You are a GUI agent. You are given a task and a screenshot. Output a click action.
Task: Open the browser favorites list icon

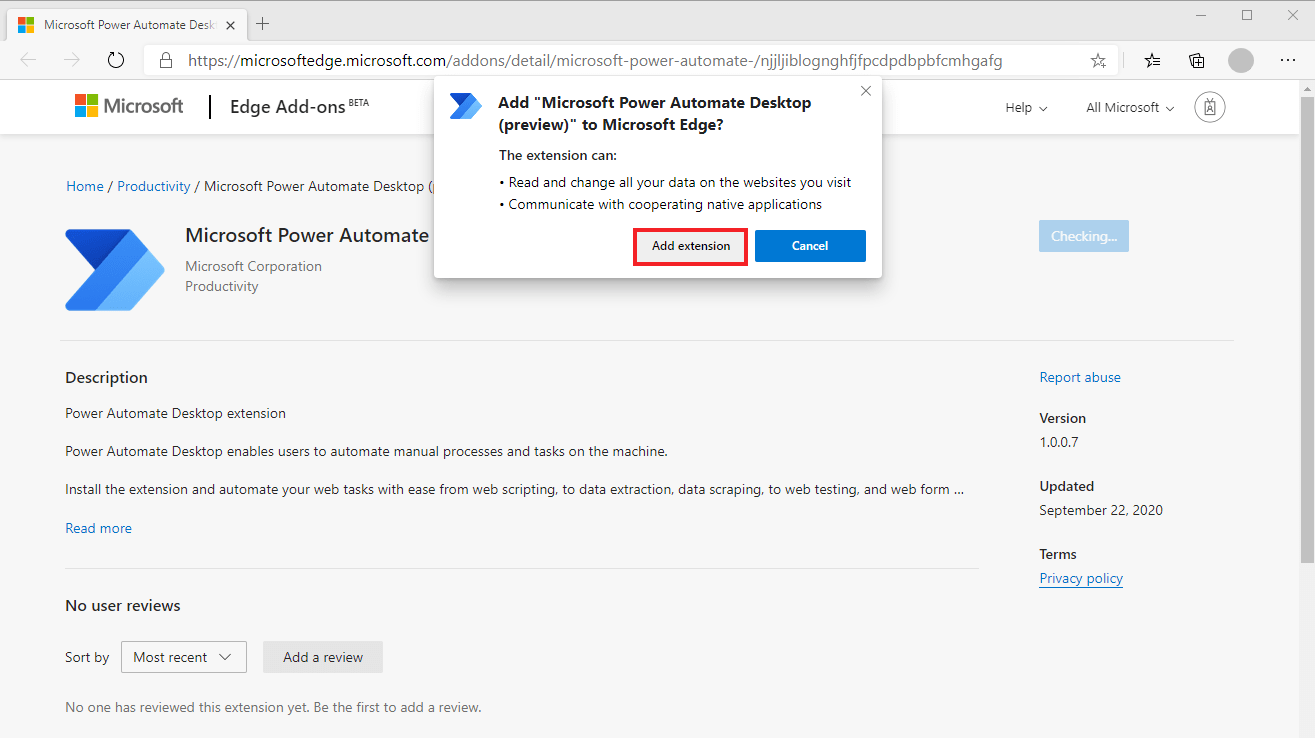click(1152, 60)
